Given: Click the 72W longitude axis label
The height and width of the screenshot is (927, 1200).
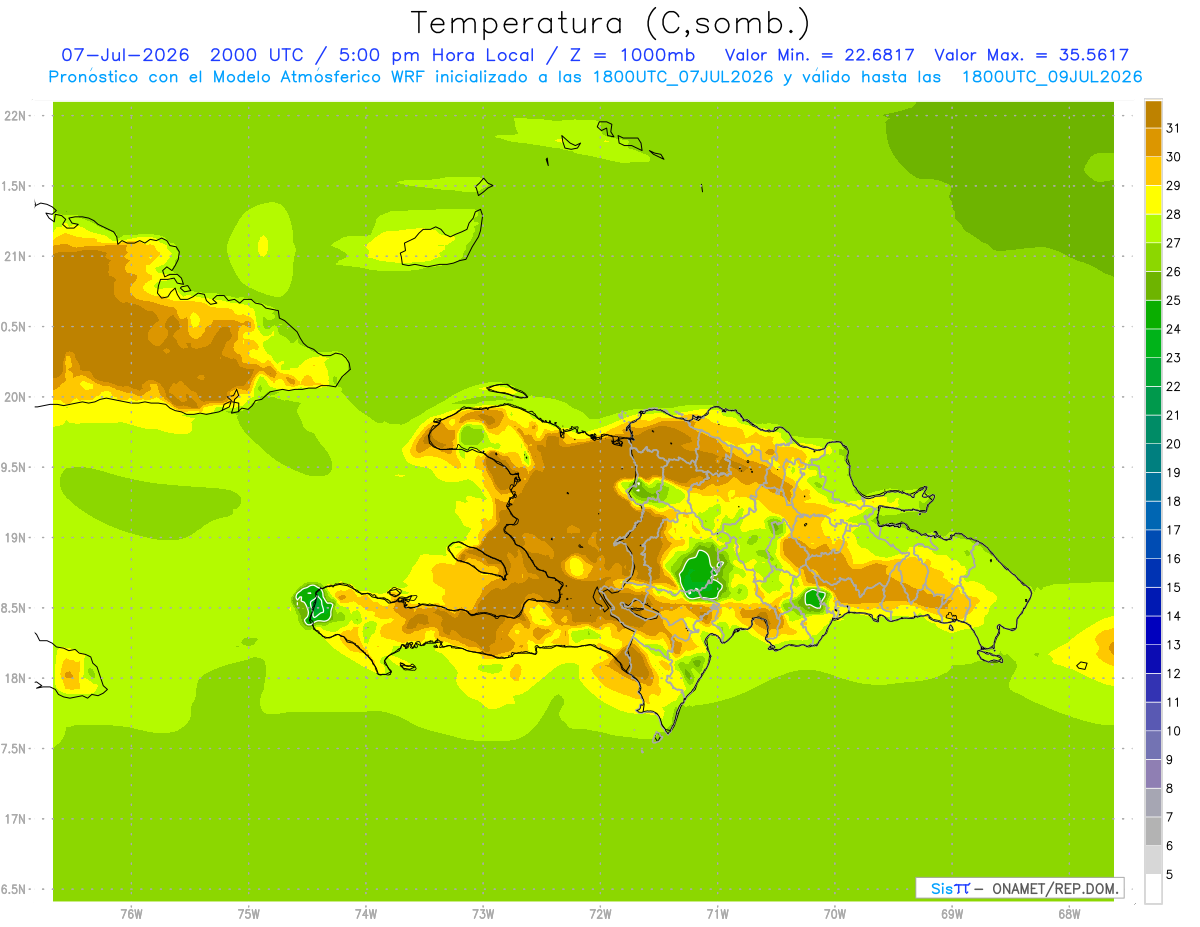Looking at the screenshot, I should pos(600,914).
